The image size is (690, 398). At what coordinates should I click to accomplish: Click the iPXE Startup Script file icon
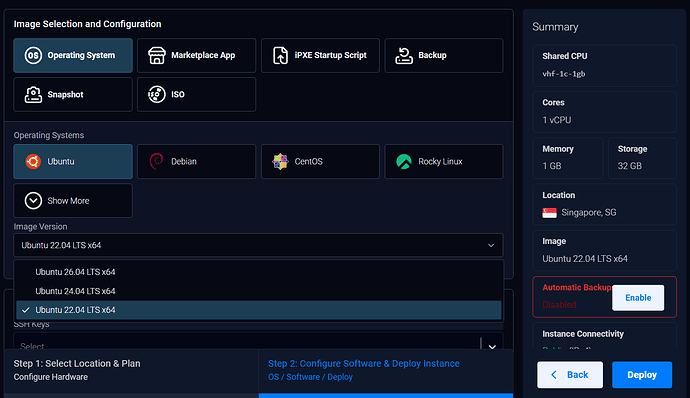(280, 55)
